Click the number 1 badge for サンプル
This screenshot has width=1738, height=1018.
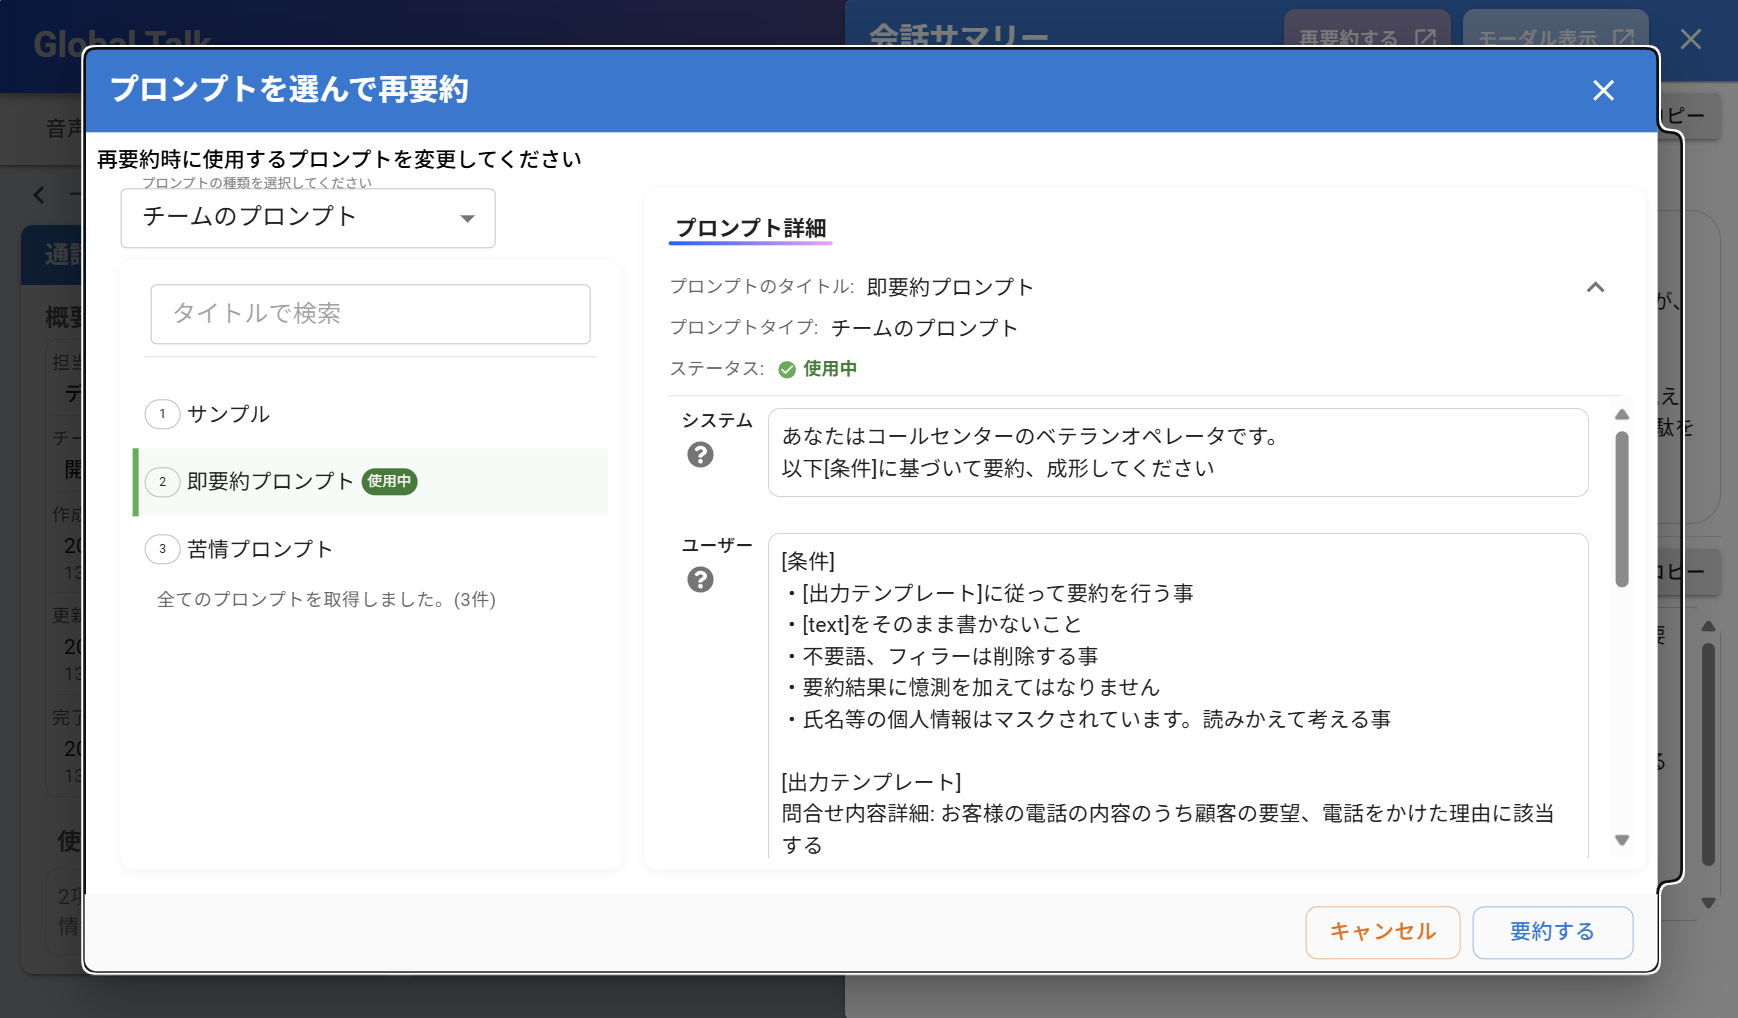pos(162,414)
